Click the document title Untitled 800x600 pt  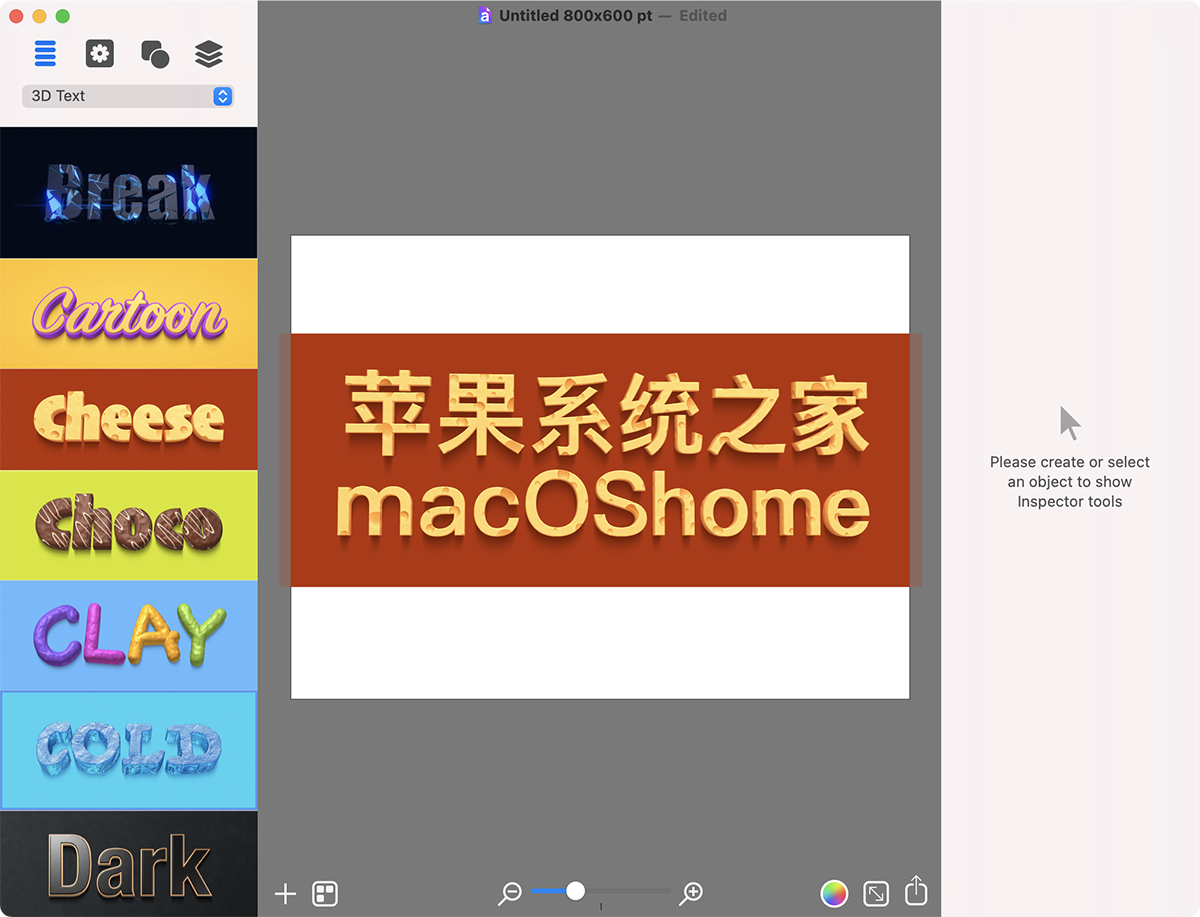click(576, 16)
